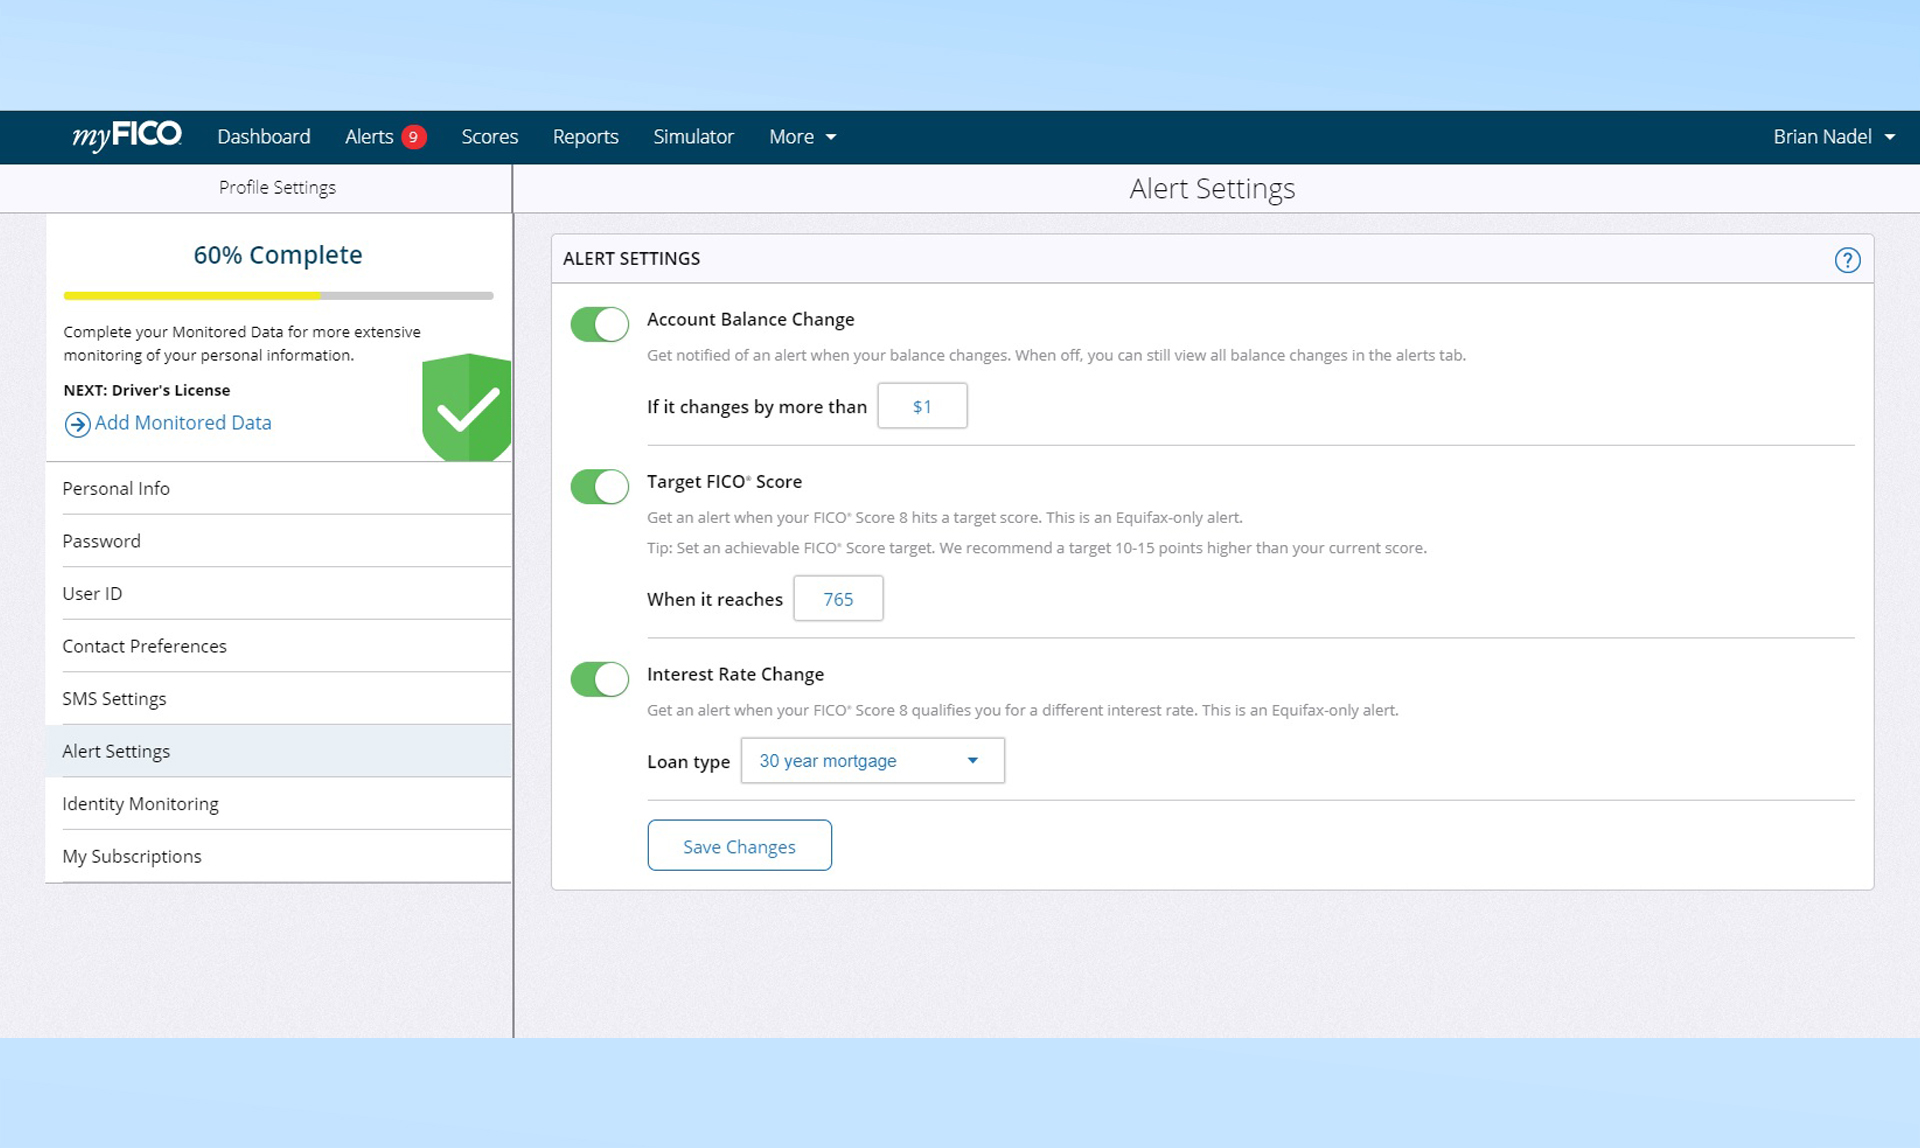Open Identity Monitoring
The width and height of the screenshot is (1920, 1148).
pos(279,803)
